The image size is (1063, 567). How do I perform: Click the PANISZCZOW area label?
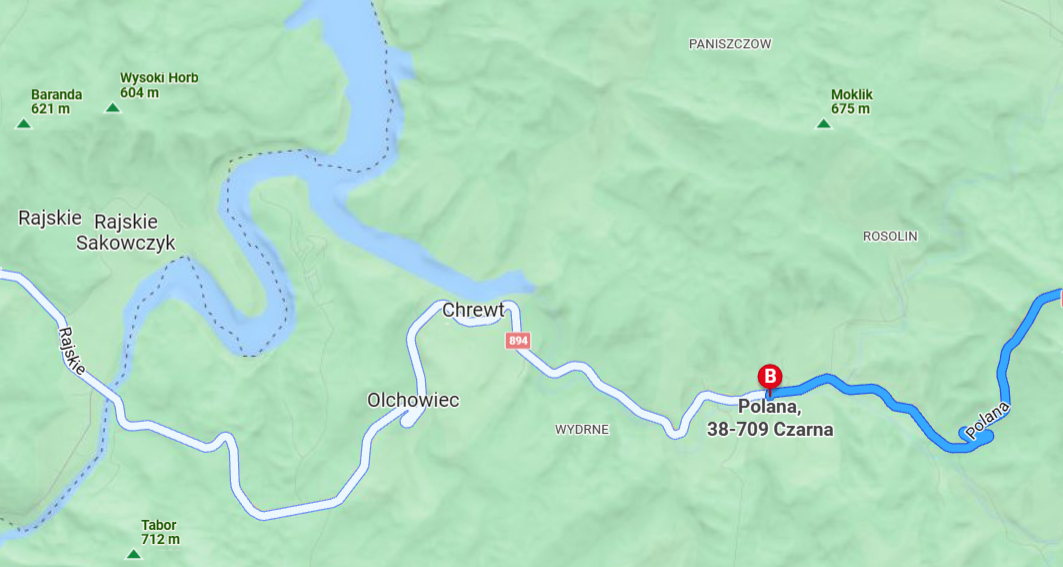tap(730, 44)
